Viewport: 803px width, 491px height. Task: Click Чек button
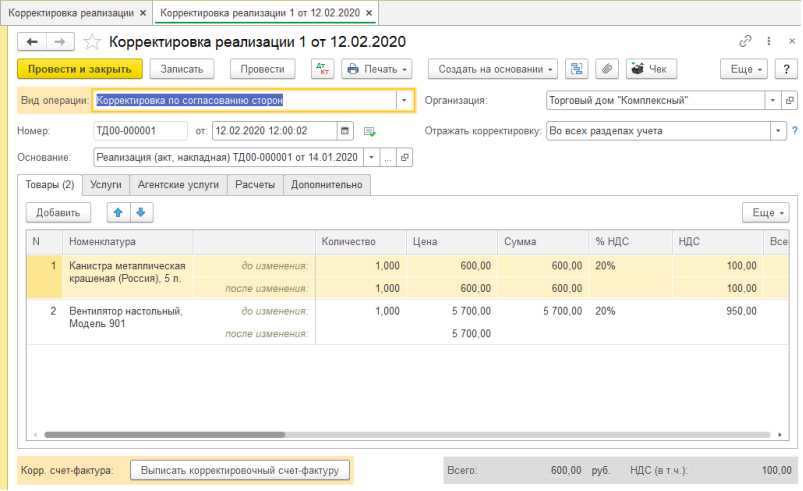tap(651, 69)
